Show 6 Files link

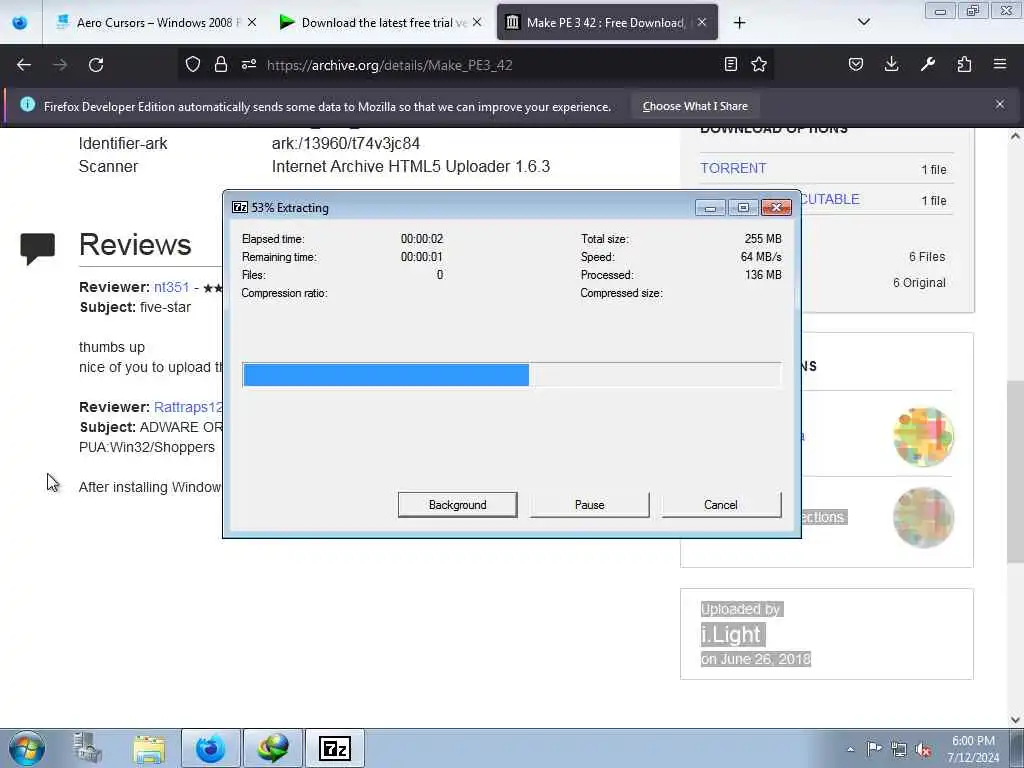click(x=927, y=257)
